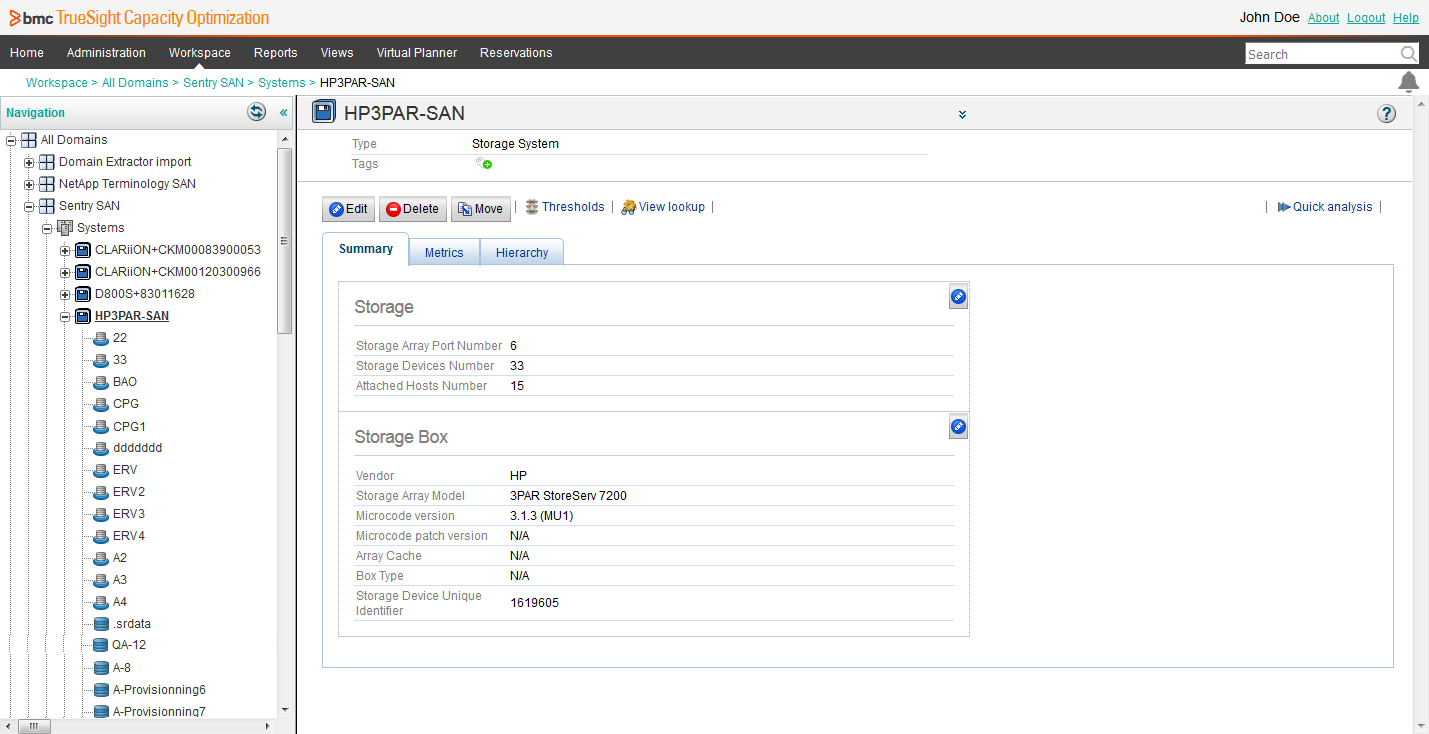Viewport: 1429px width, 734px height.
Task: Open the About link
Action: [1323, 18]
